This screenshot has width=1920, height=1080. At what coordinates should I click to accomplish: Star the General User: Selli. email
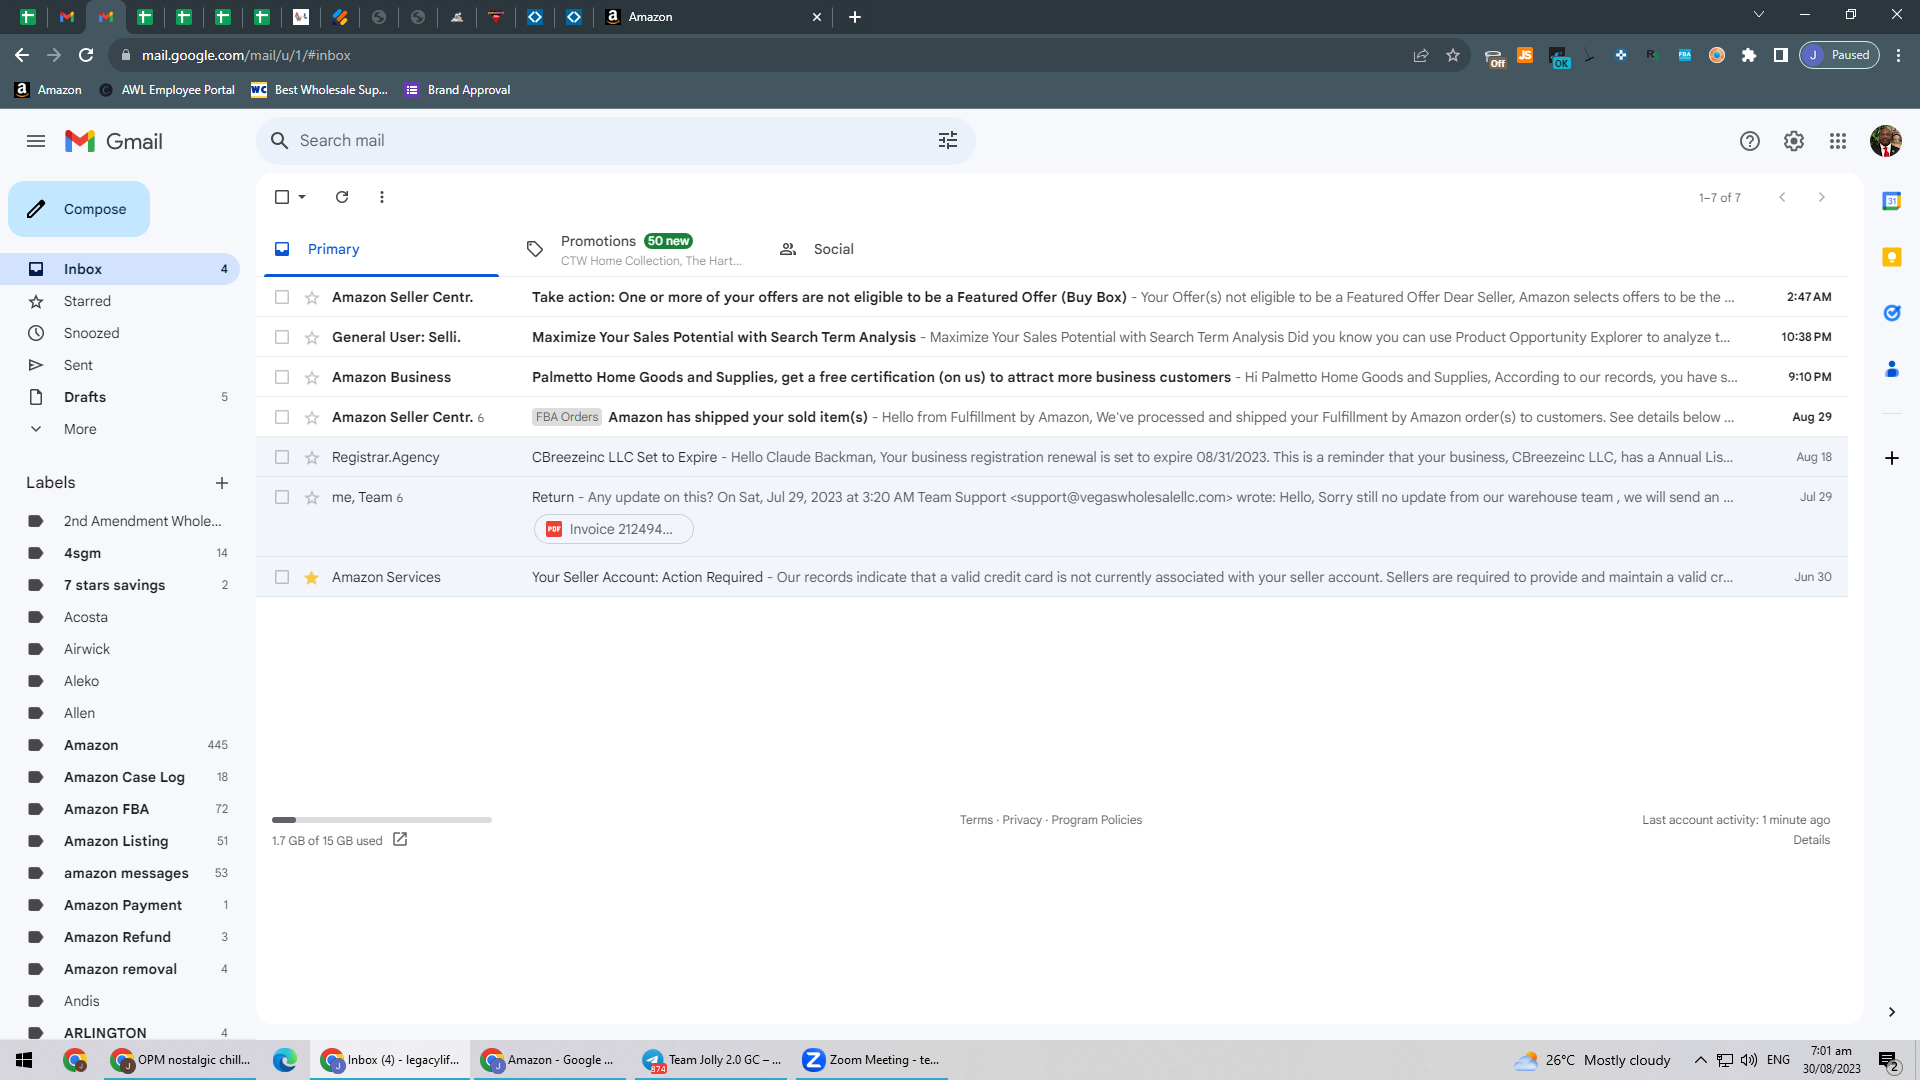coord(312,337)
